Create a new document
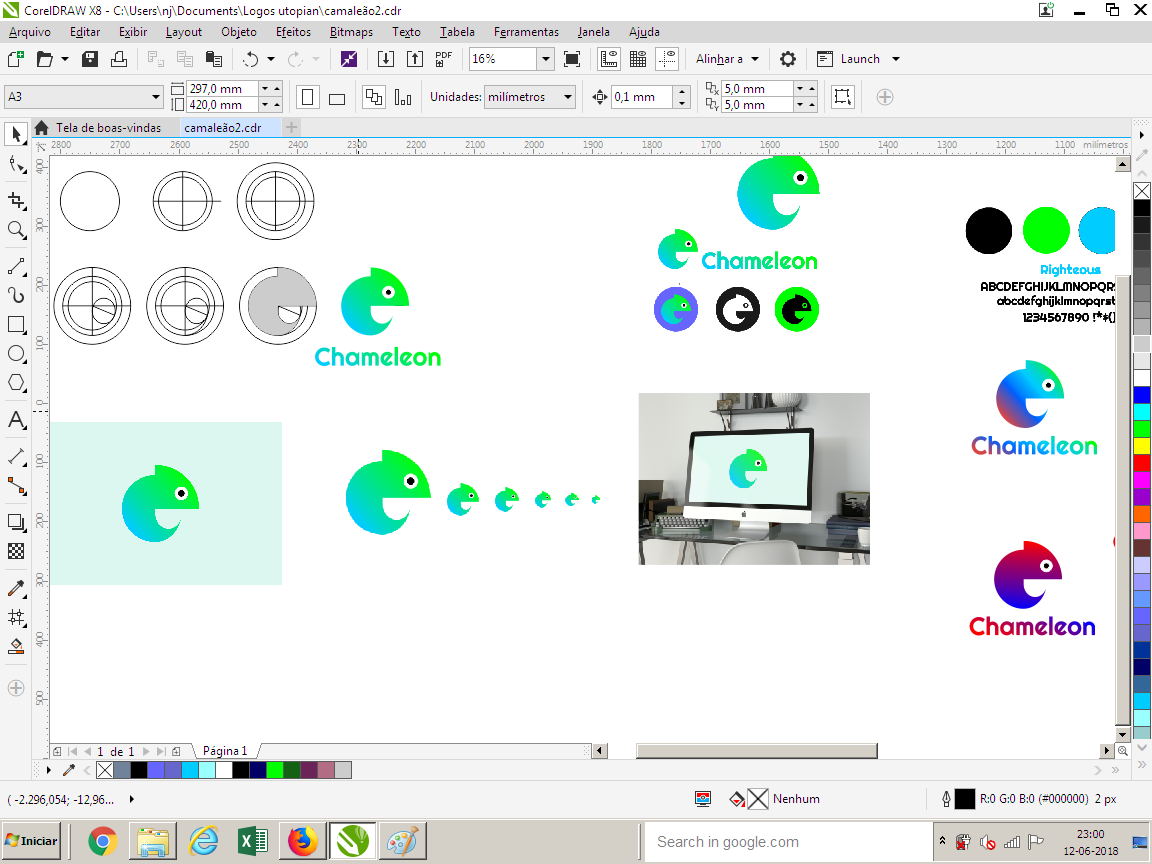 (15, 59)
